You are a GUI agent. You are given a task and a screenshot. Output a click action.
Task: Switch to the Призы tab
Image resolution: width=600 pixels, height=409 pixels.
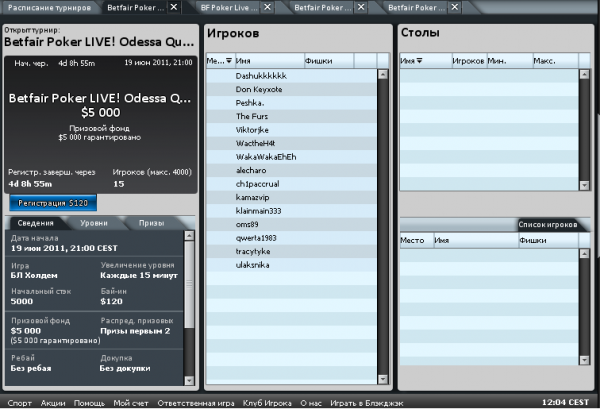point(152,223)
